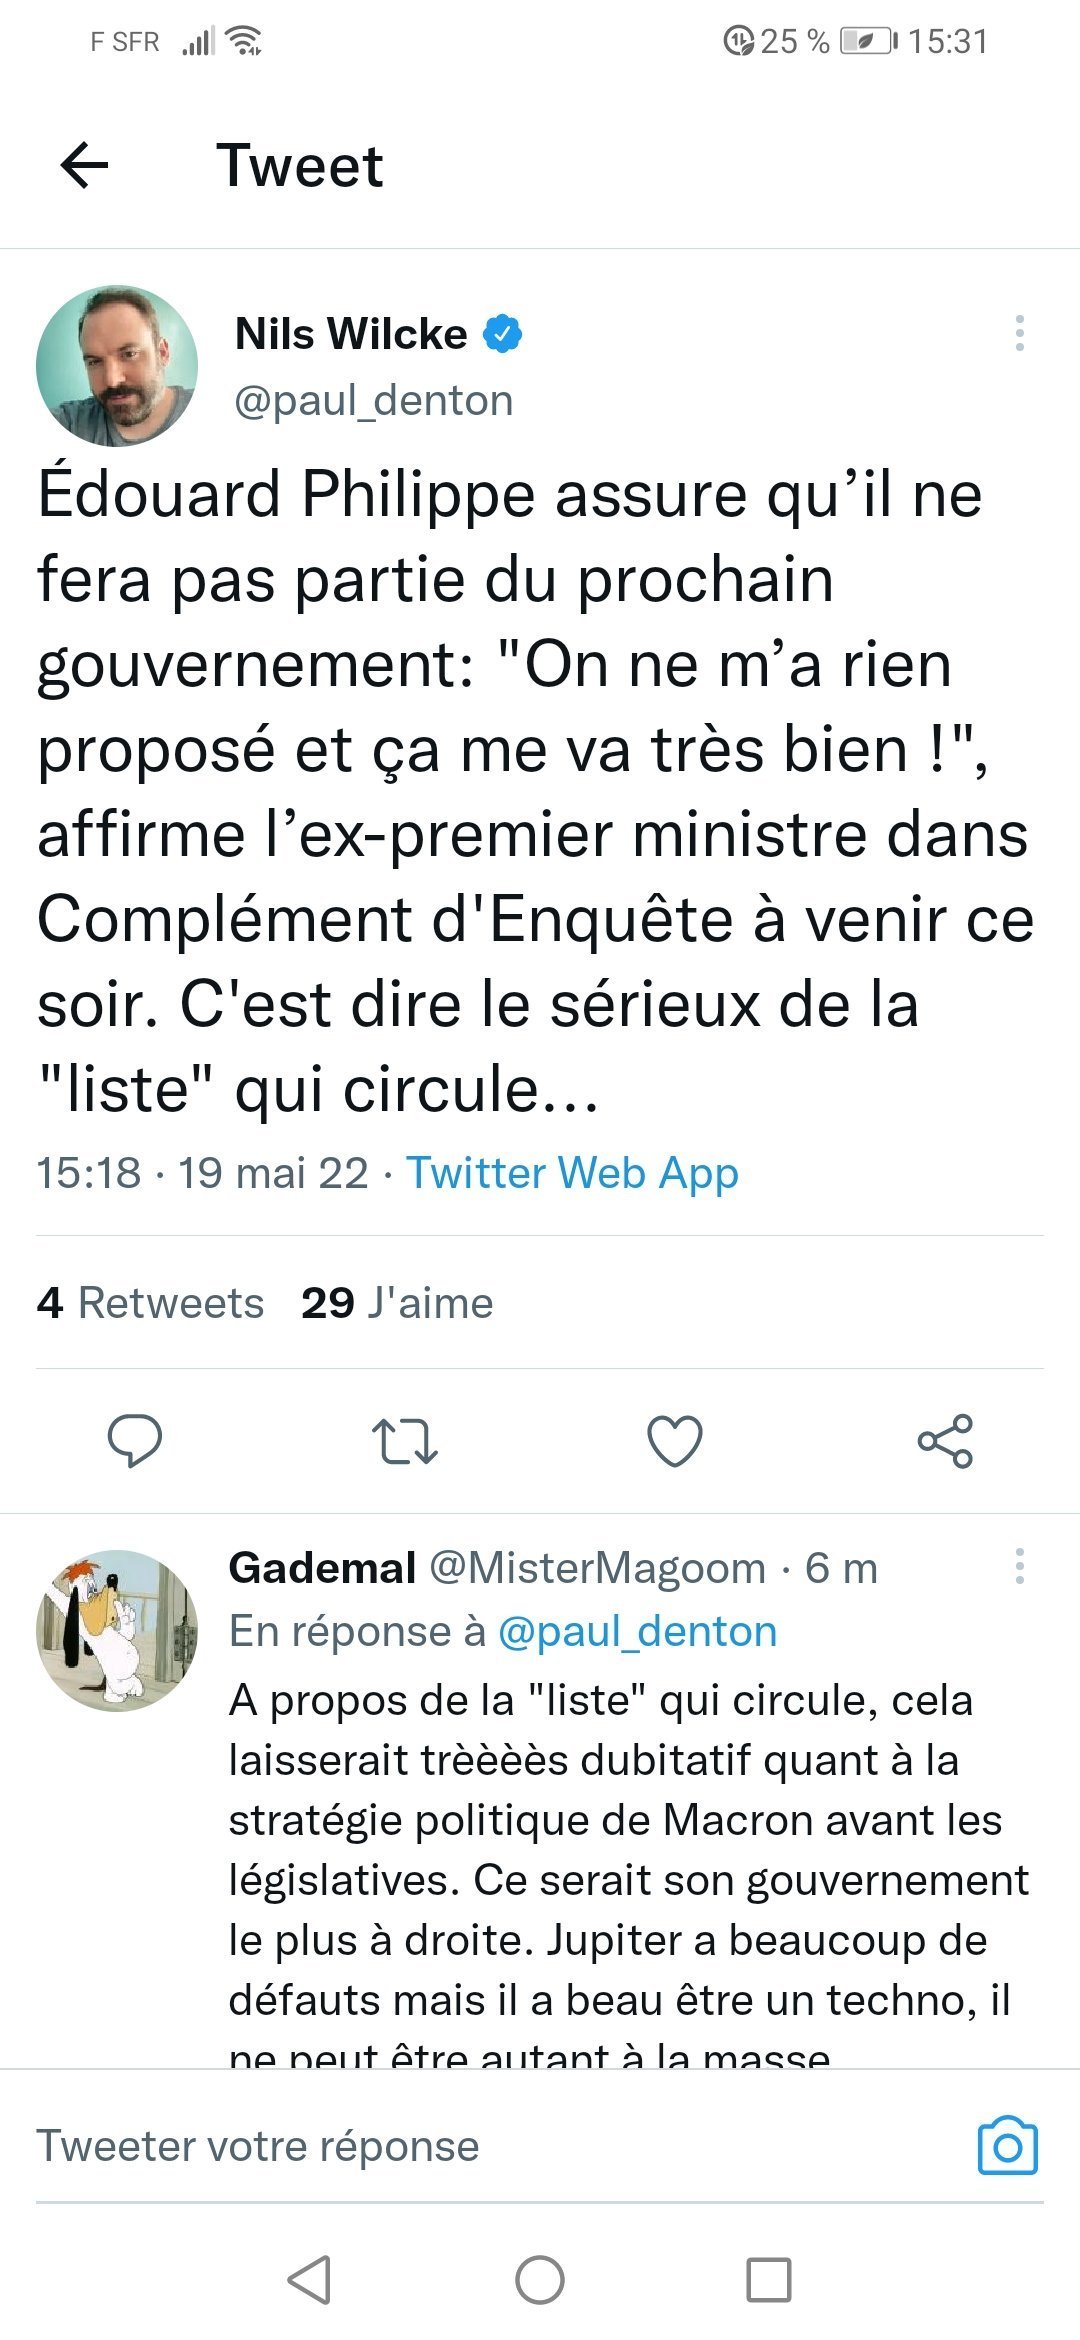The image size is (1080, 2340).
Task: View the 4 Retweets list
Action: tap(151, 1303)
